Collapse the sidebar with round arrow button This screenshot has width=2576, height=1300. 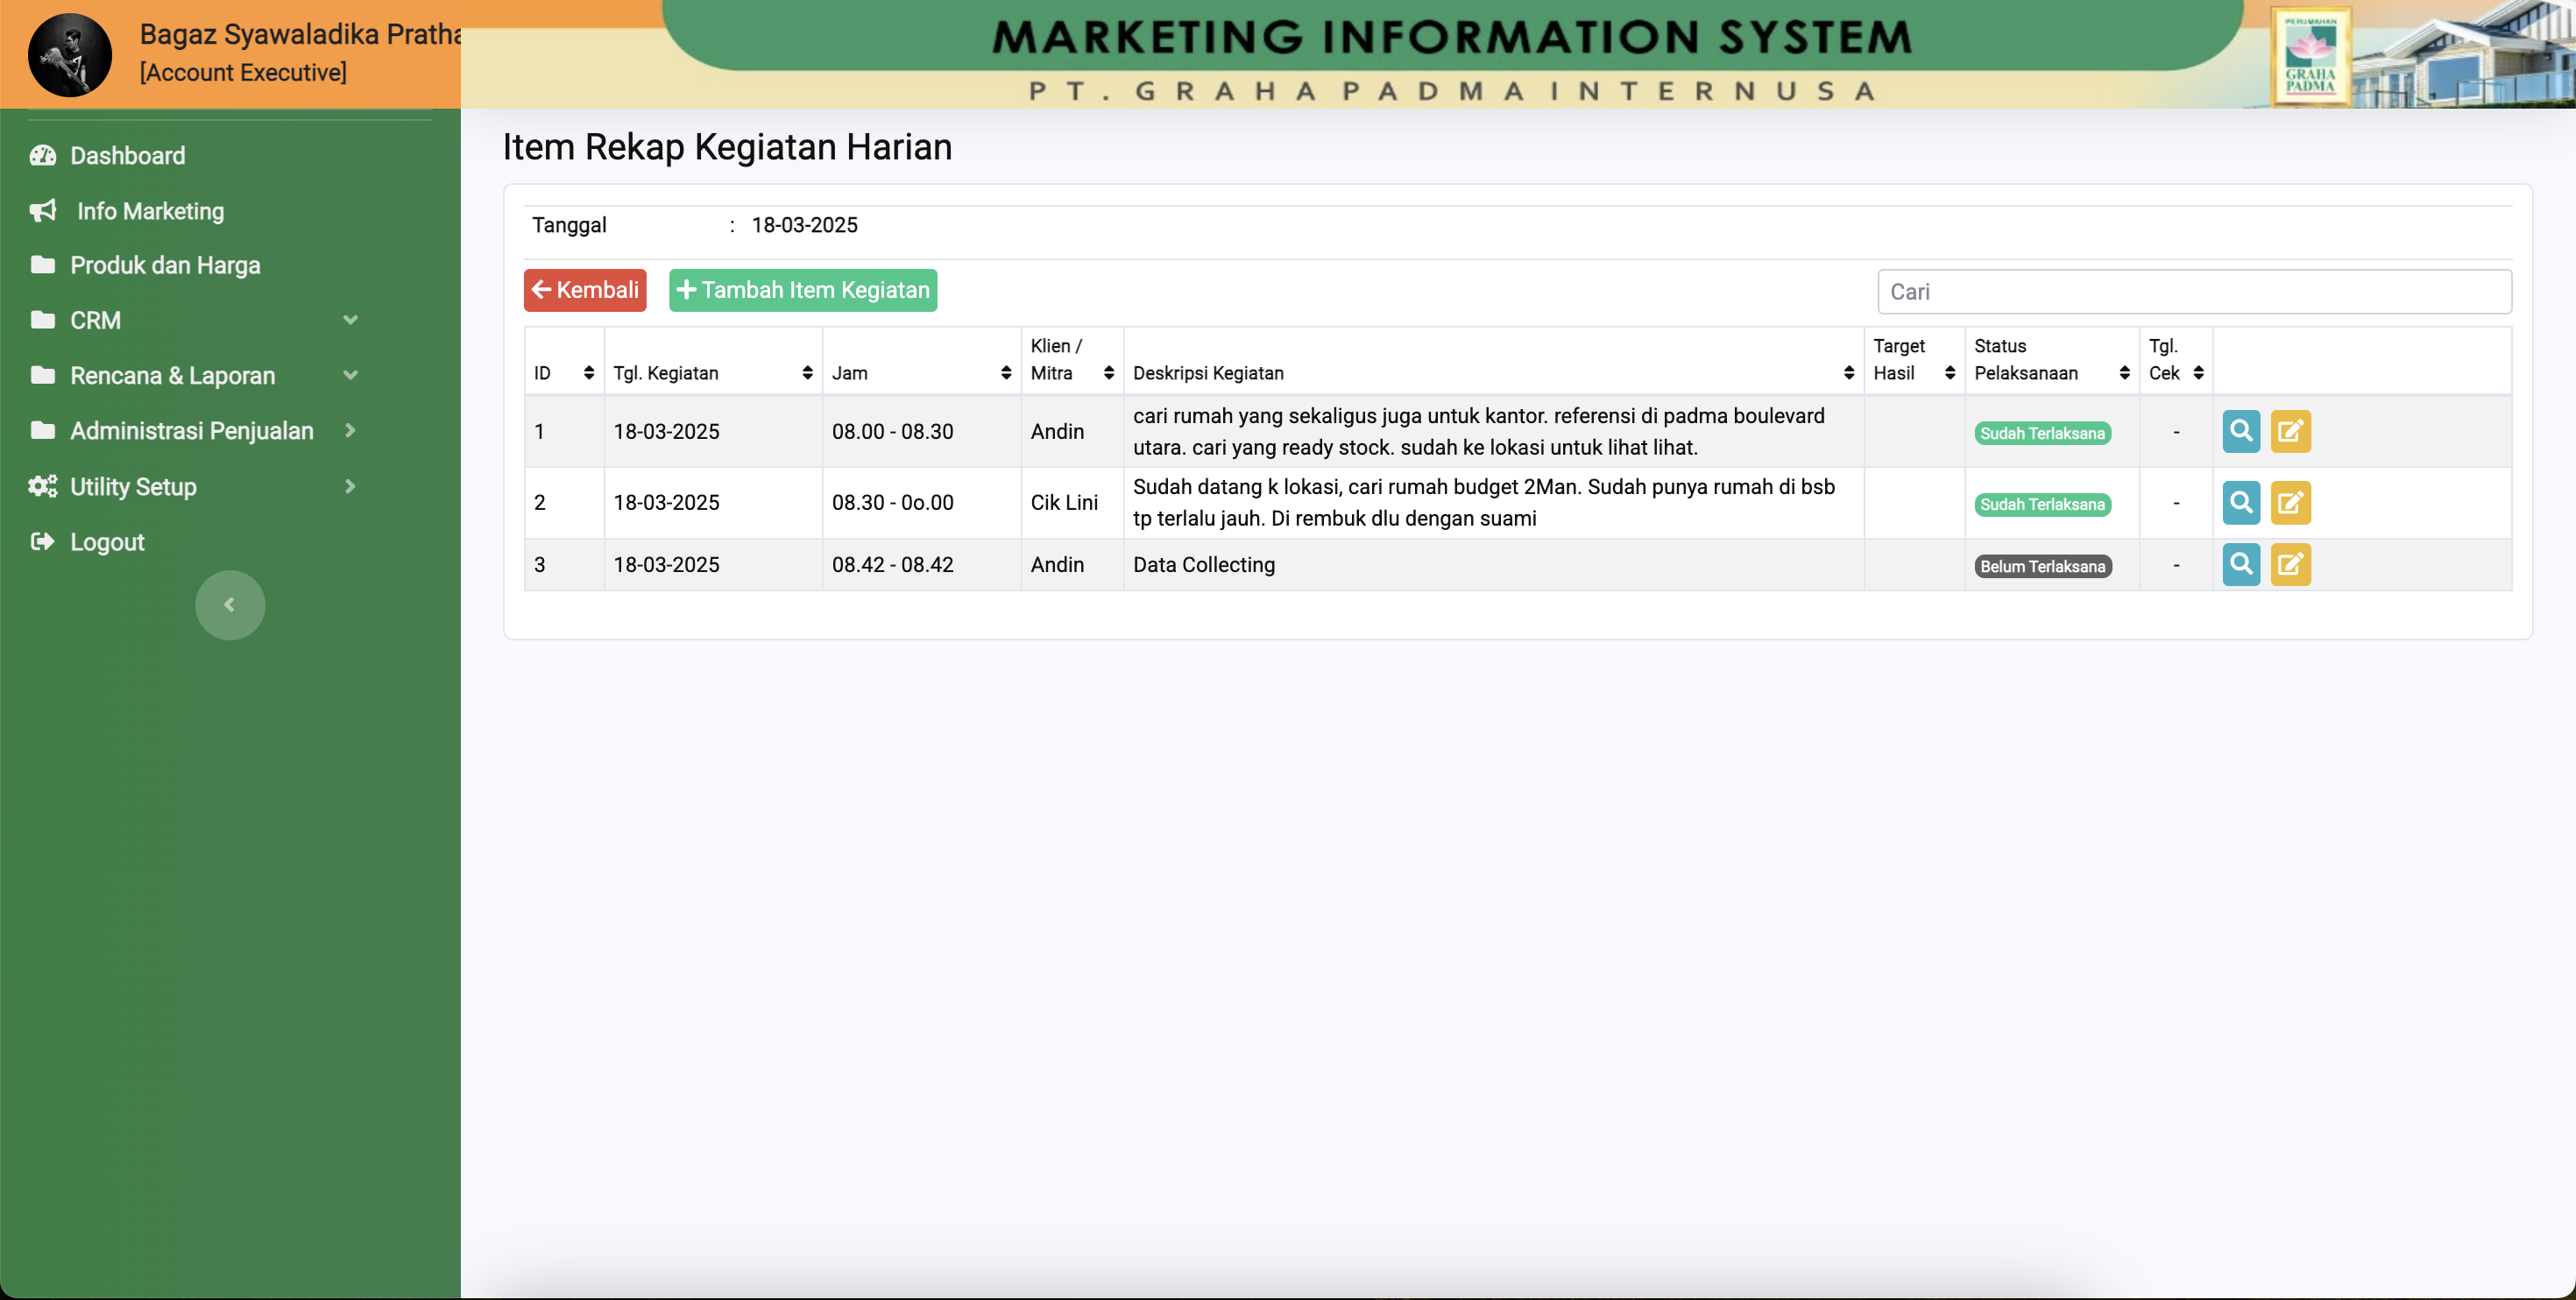coord(229,604)
